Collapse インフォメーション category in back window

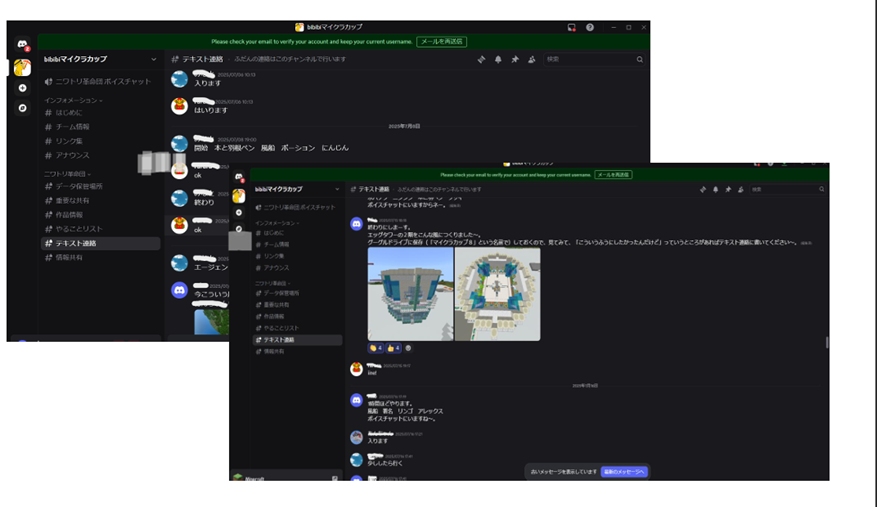pos(73,101)
